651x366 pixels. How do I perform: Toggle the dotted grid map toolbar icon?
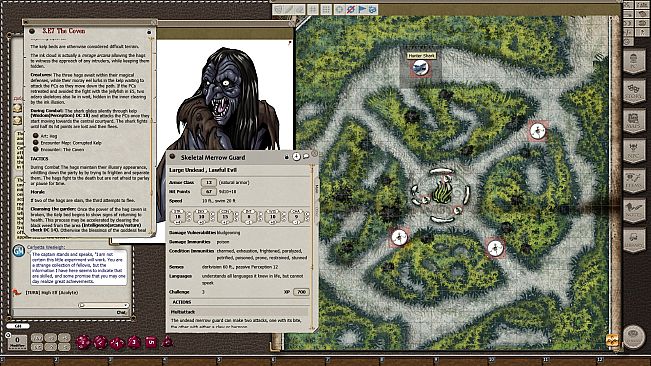326,9
